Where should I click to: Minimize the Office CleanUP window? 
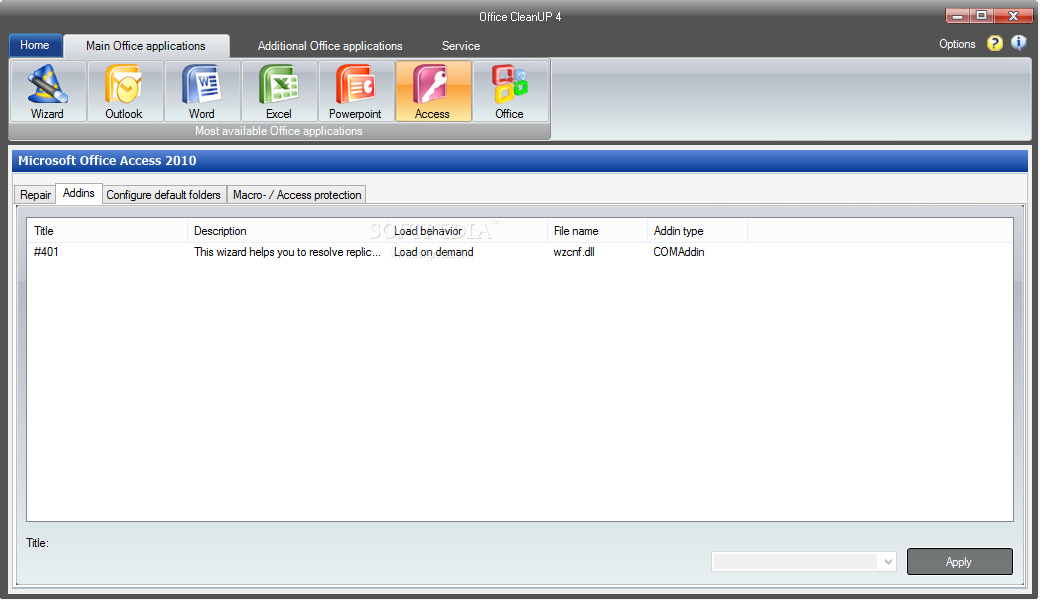[957, 15]
